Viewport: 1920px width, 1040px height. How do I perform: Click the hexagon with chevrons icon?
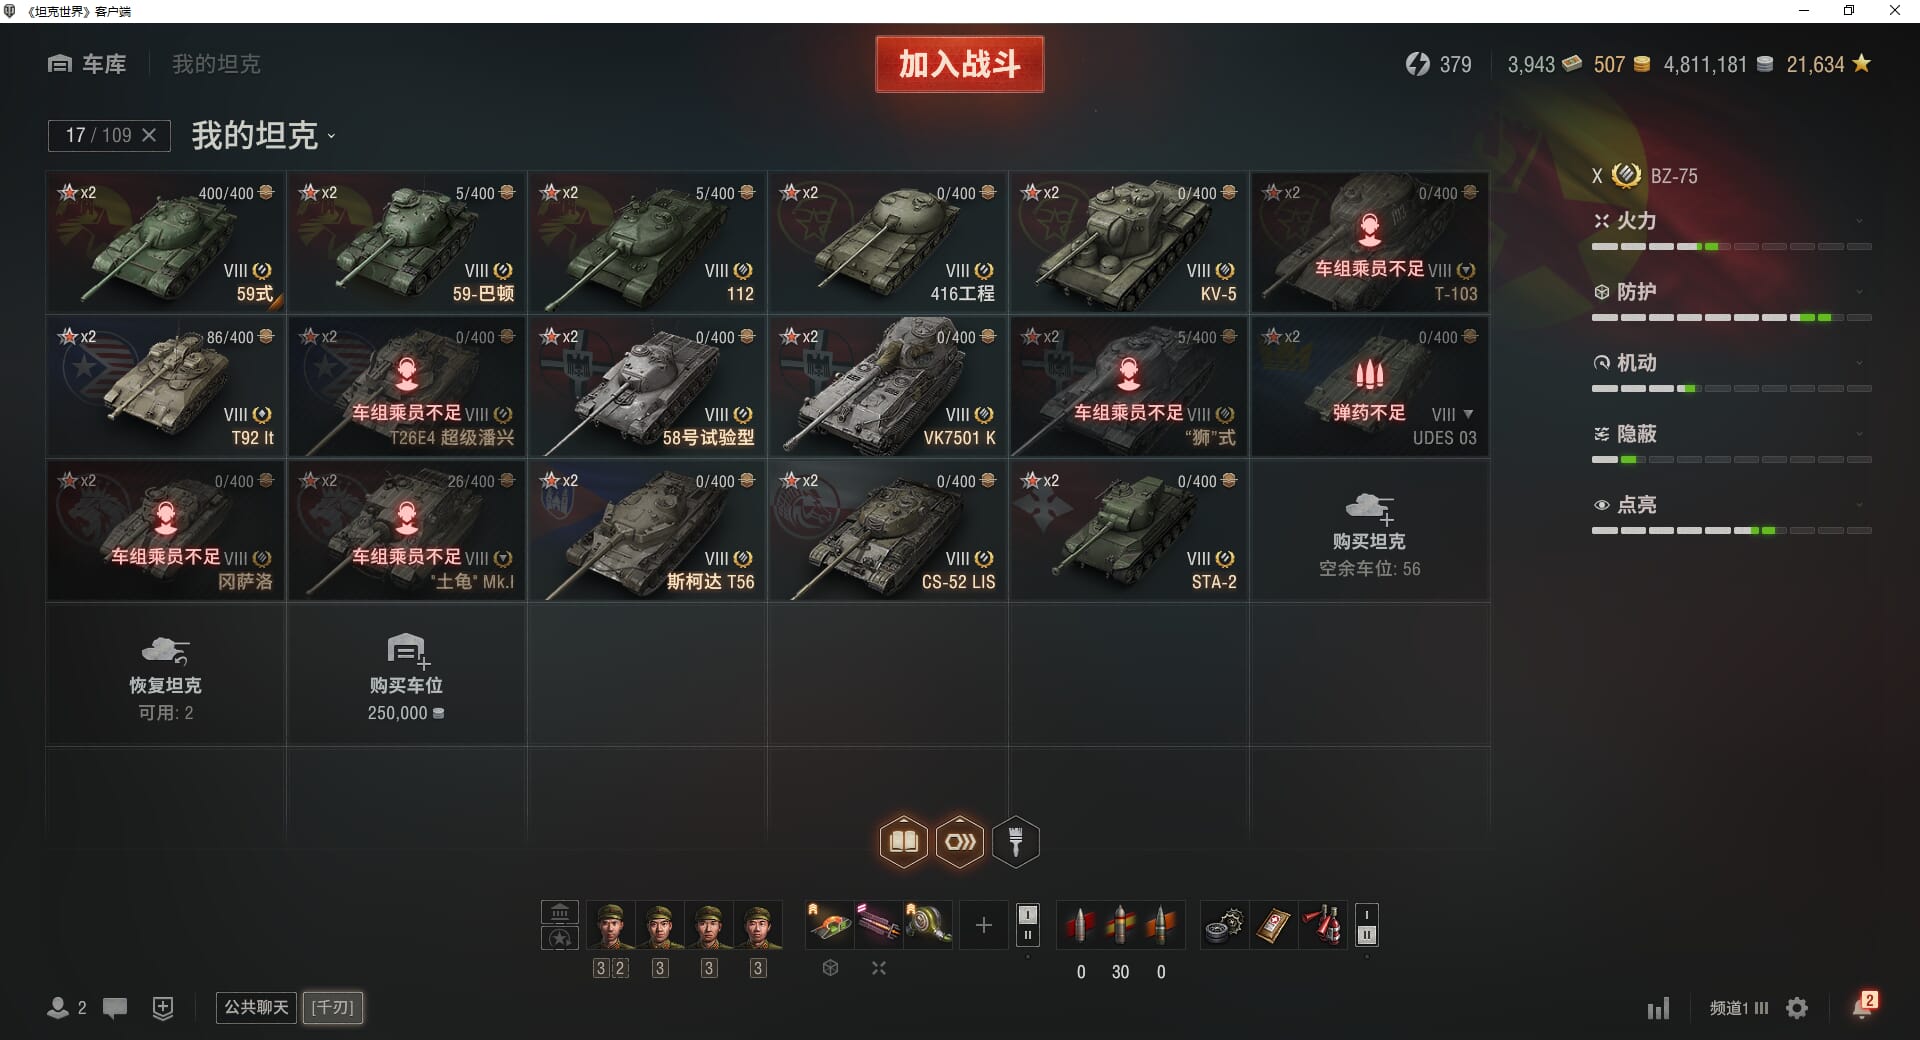(x=960, y=841)
